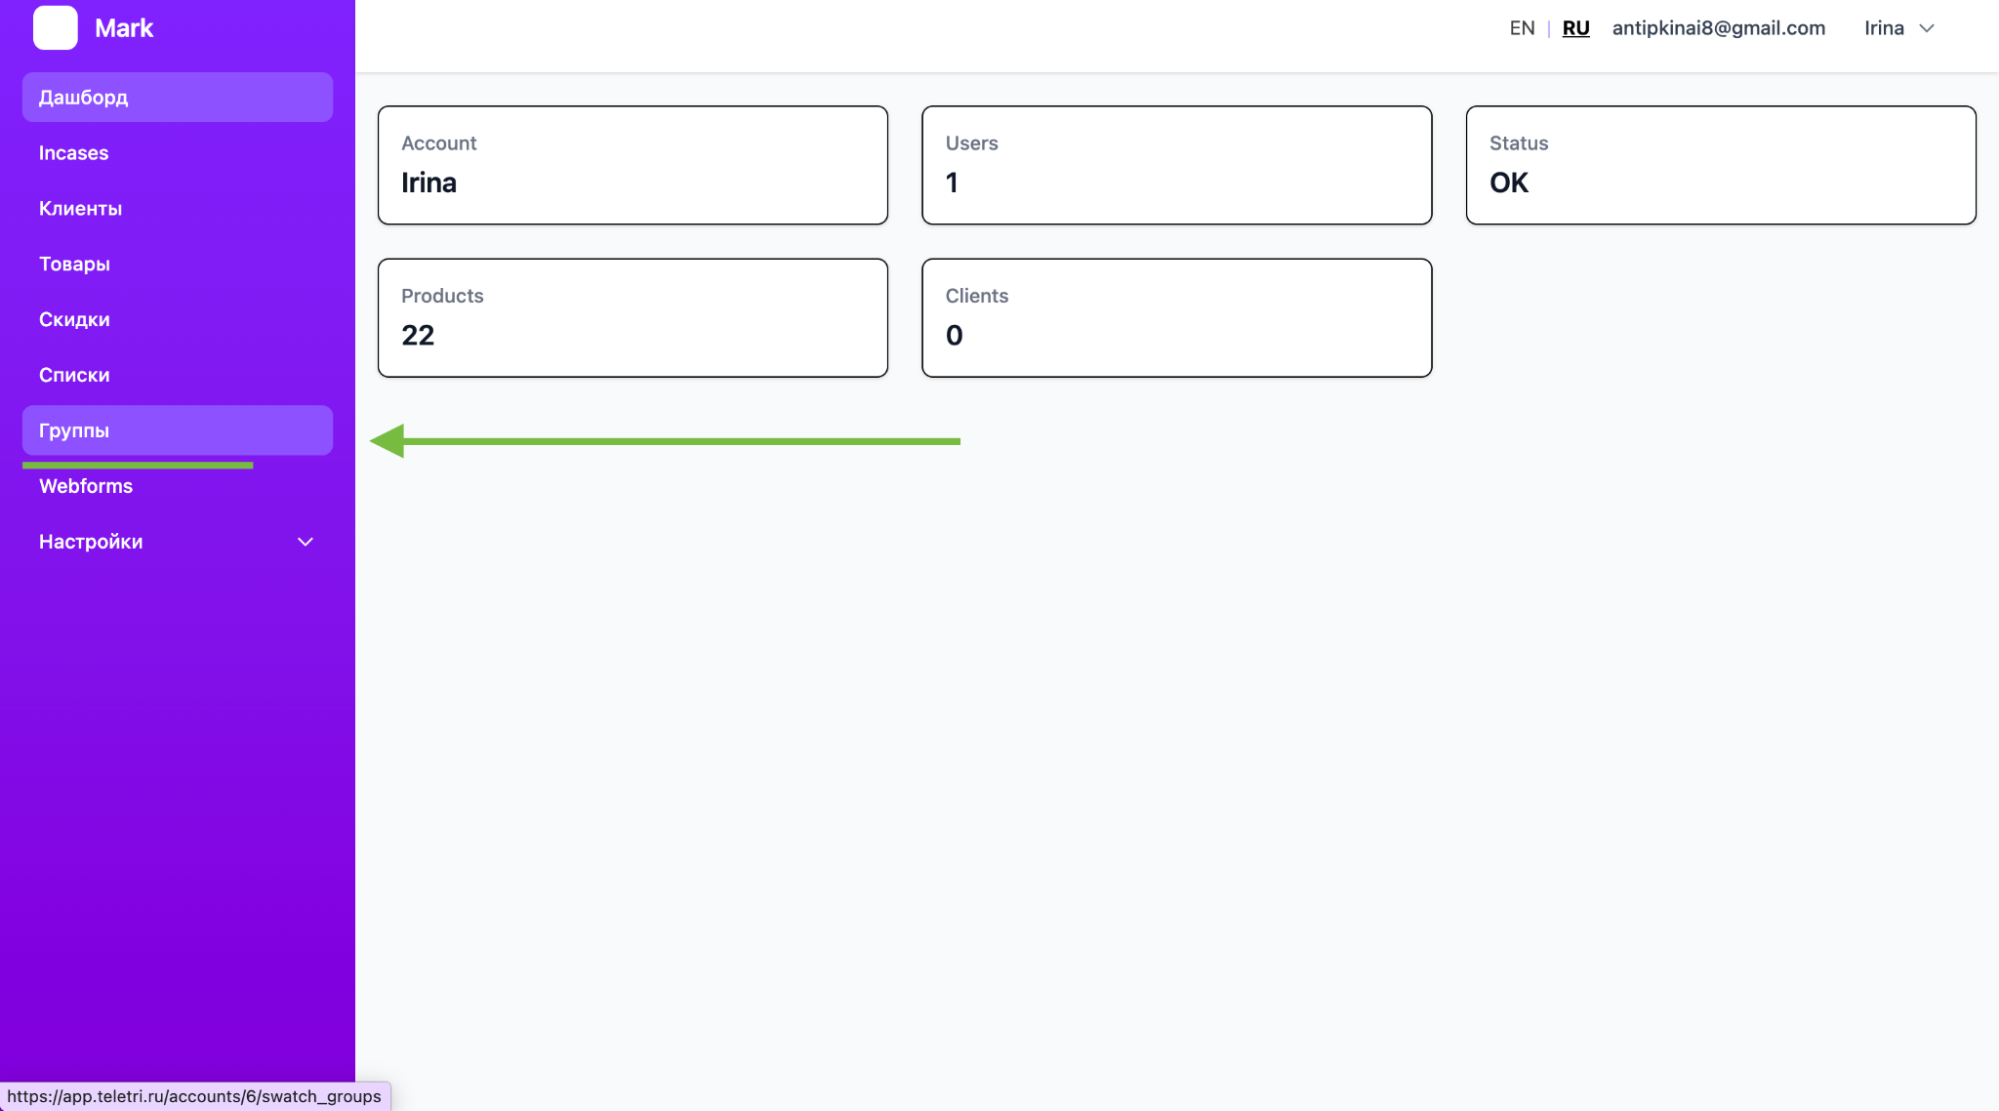Click the chevron next to Irina
Screen dimensions: 1999x1111
(1926, 28)
